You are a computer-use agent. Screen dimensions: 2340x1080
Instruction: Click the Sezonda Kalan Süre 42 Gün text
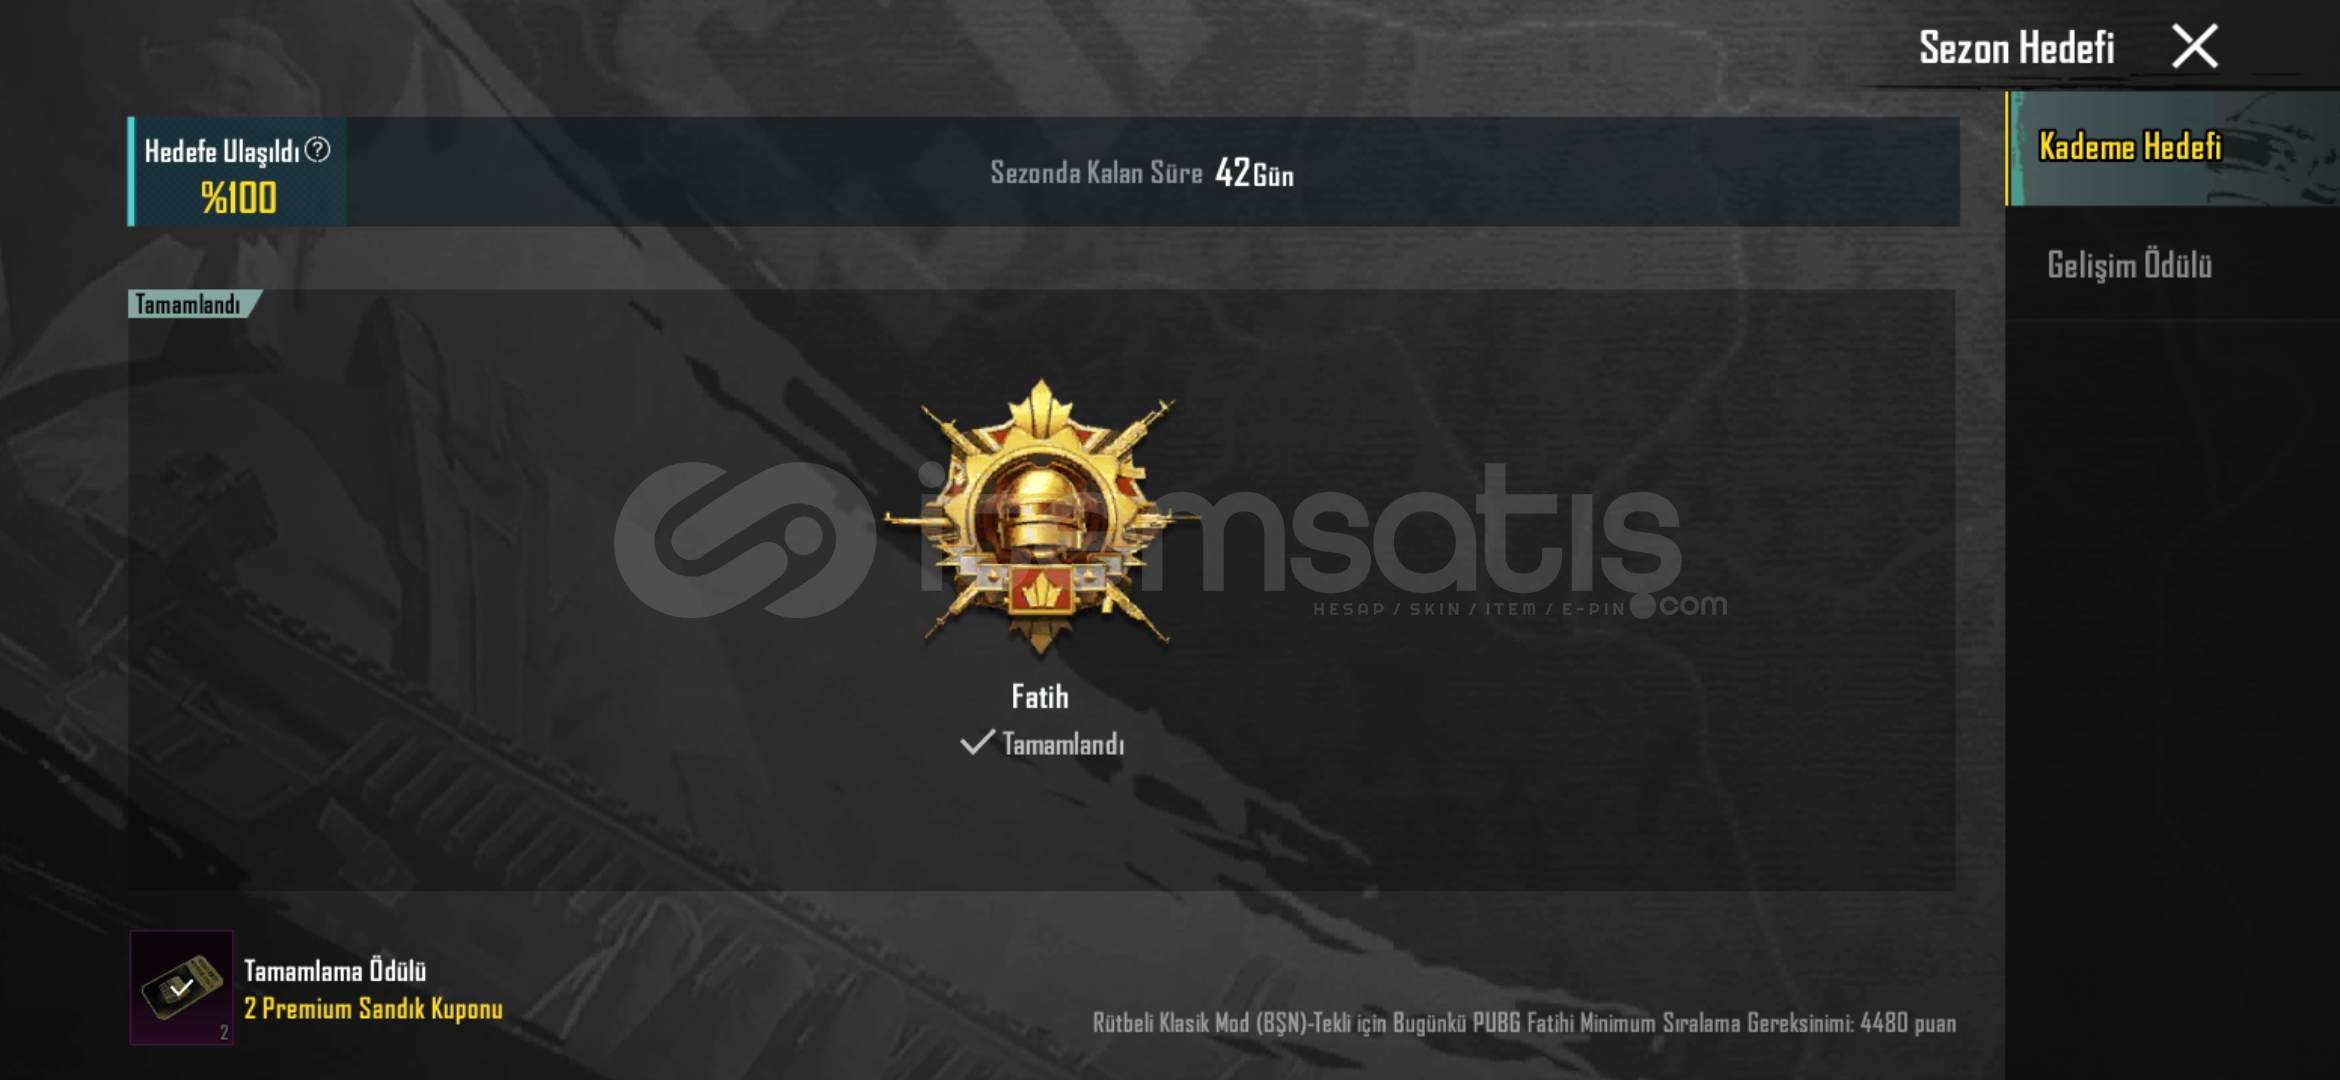pos(1142,173)
